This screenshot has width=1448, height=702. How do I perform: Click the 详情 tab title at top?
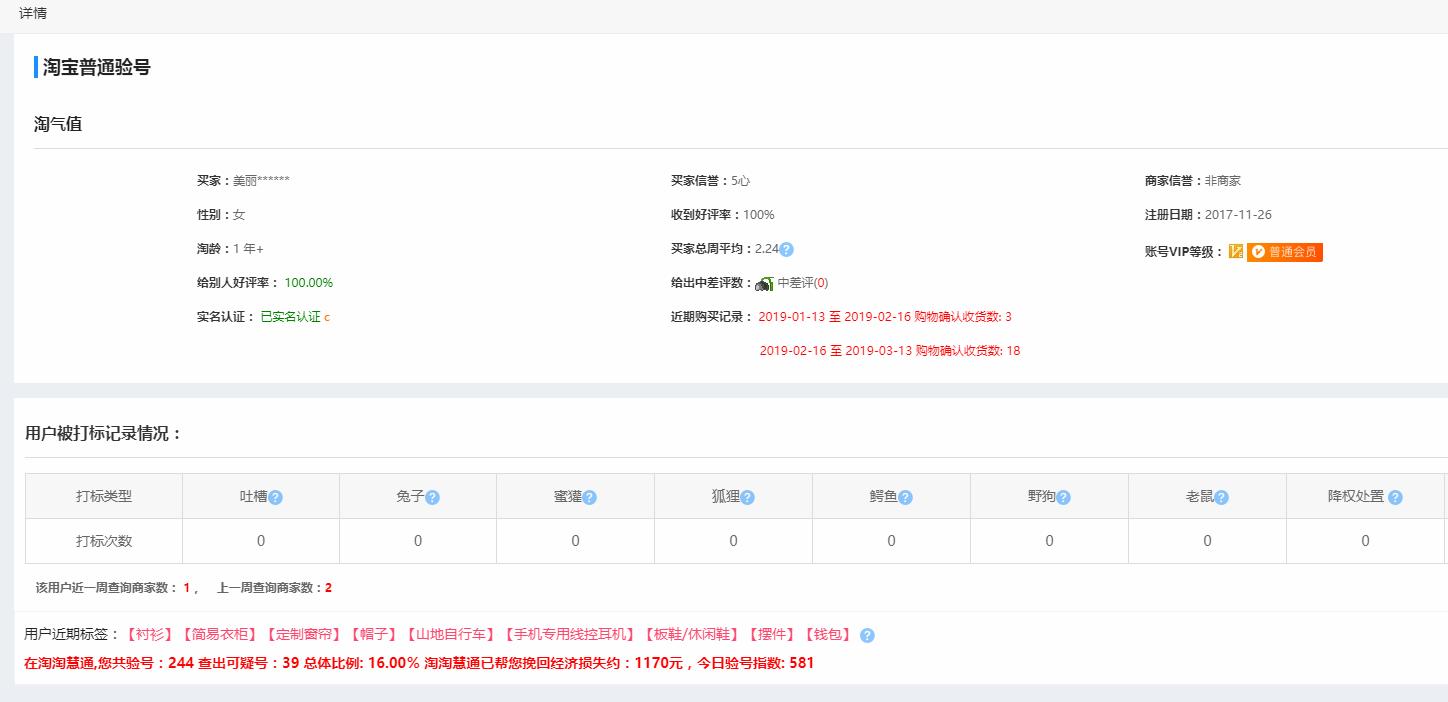(x=33, y=13)
